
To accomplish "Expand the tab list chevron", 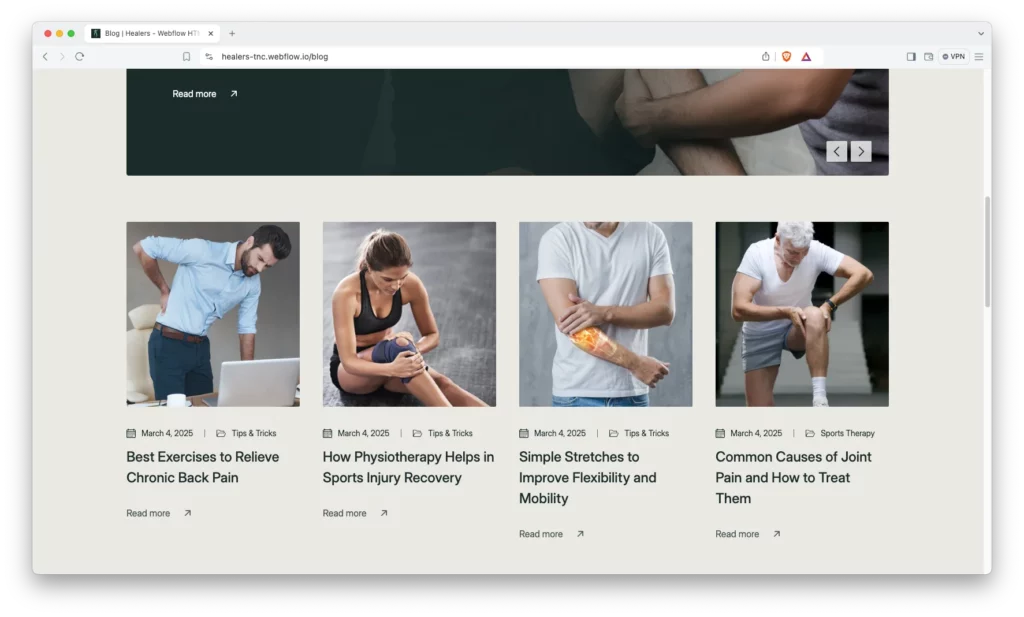I will pos(978,33).
